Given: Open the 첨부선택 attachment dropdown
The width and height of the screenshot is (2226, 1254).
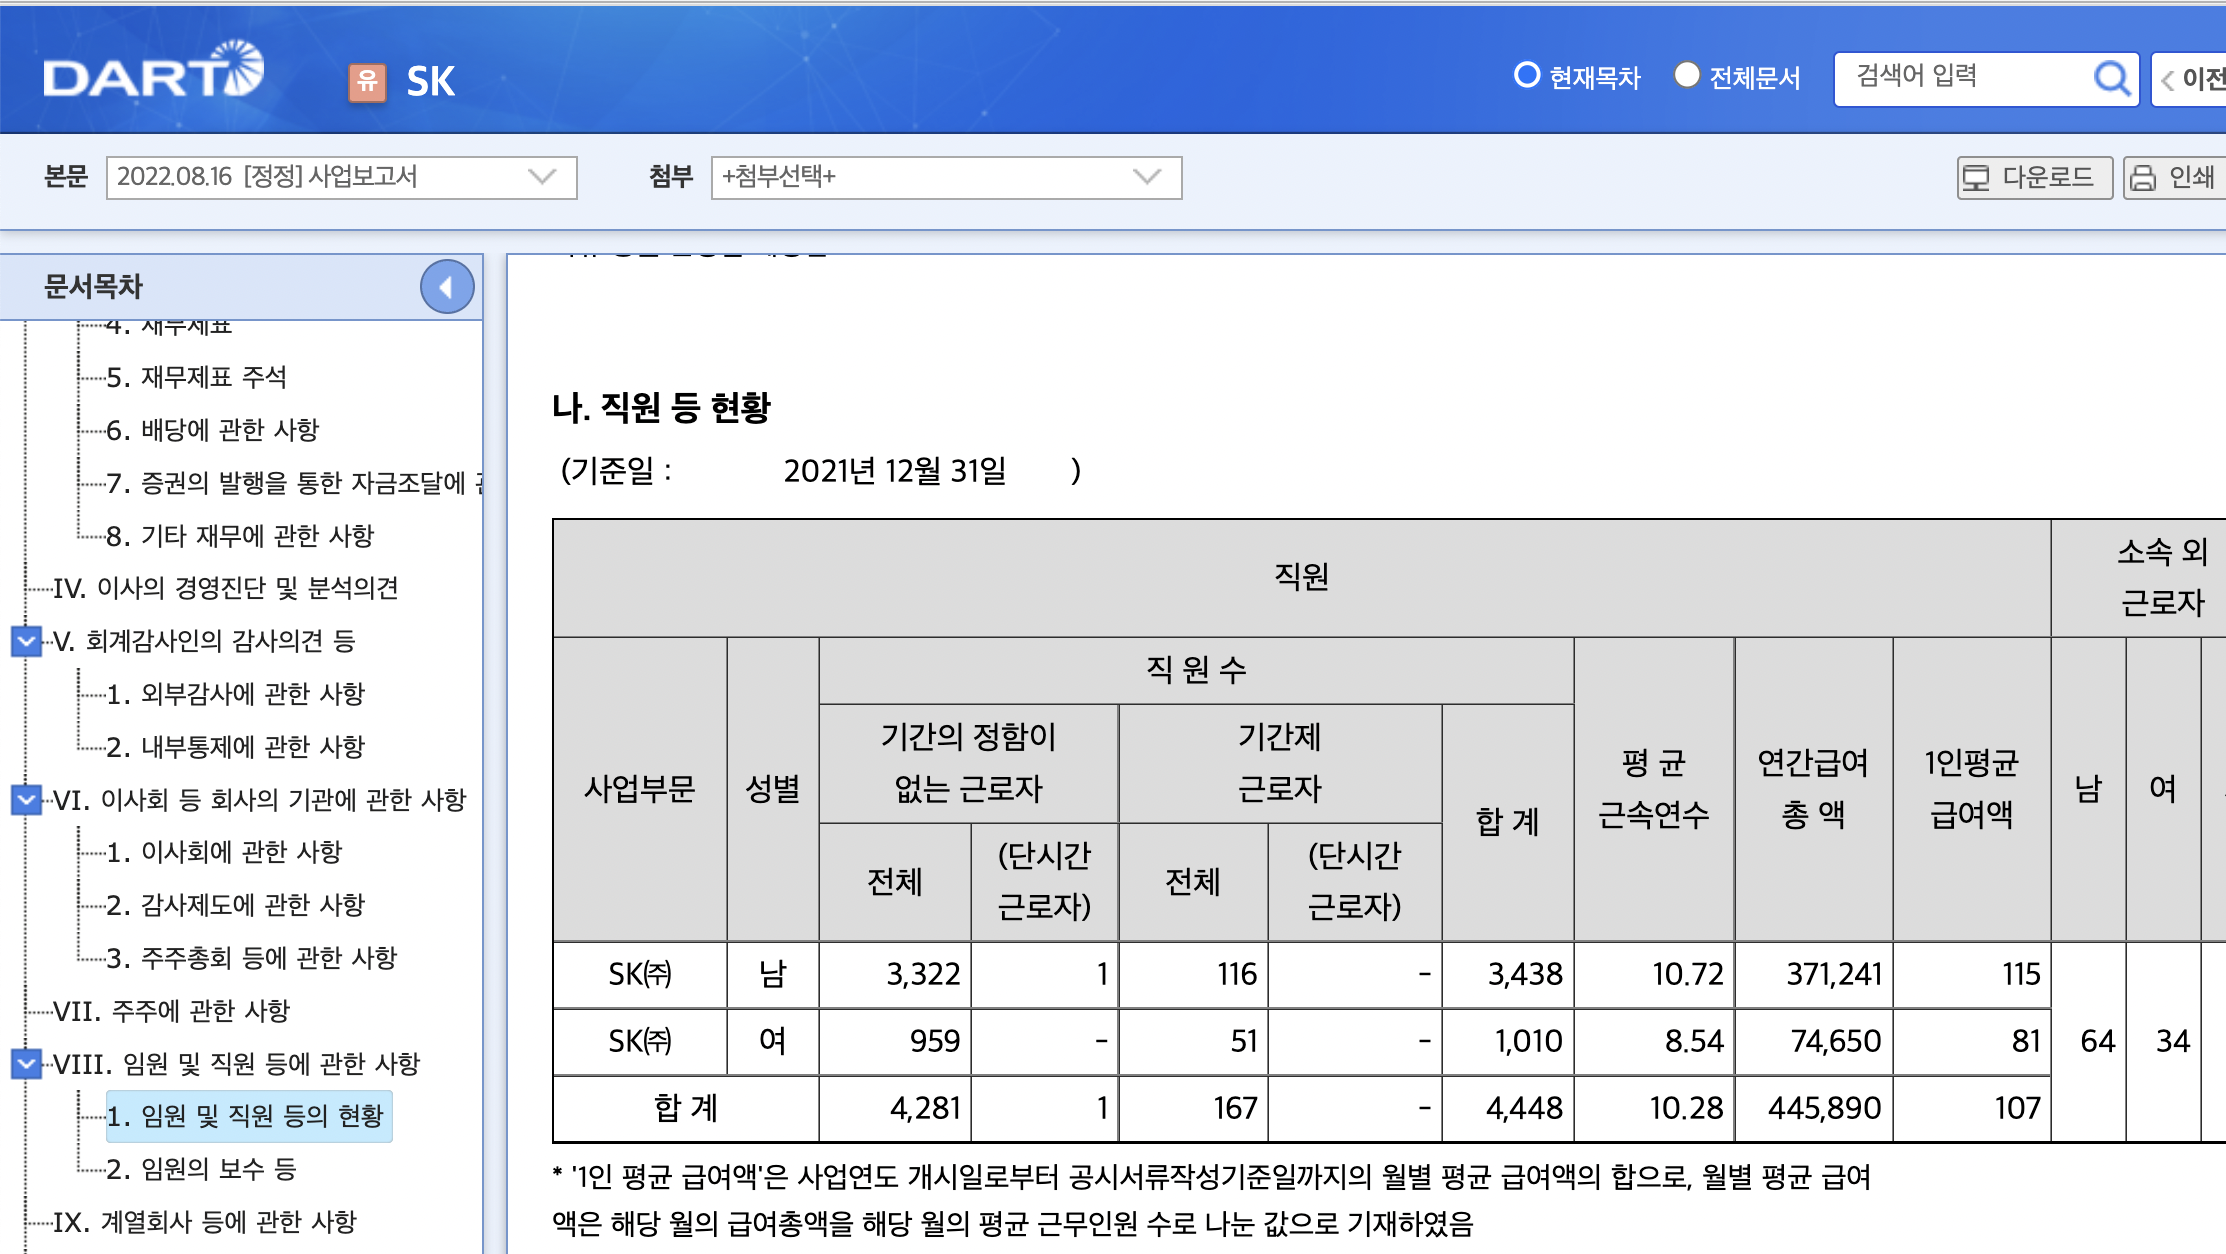Looking at the screenshot, I should (x=945, y=177).
